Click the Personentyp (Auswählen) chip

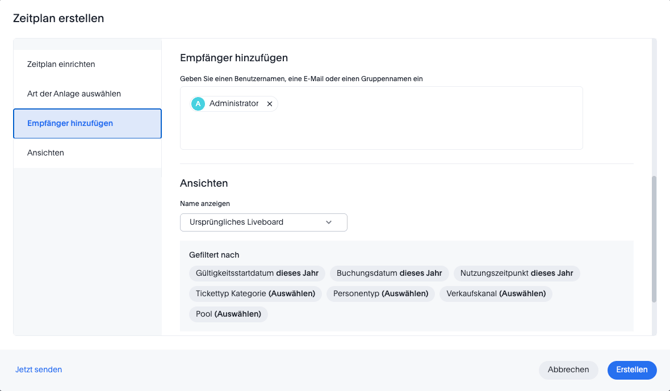(x=381, y=294)
